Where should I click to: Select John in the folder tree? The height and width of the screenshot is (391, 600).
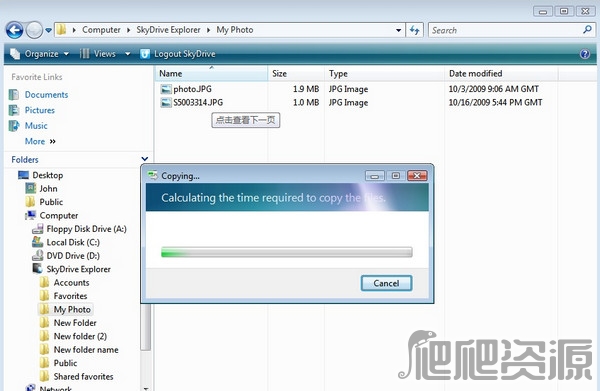(x=48, y=189)
